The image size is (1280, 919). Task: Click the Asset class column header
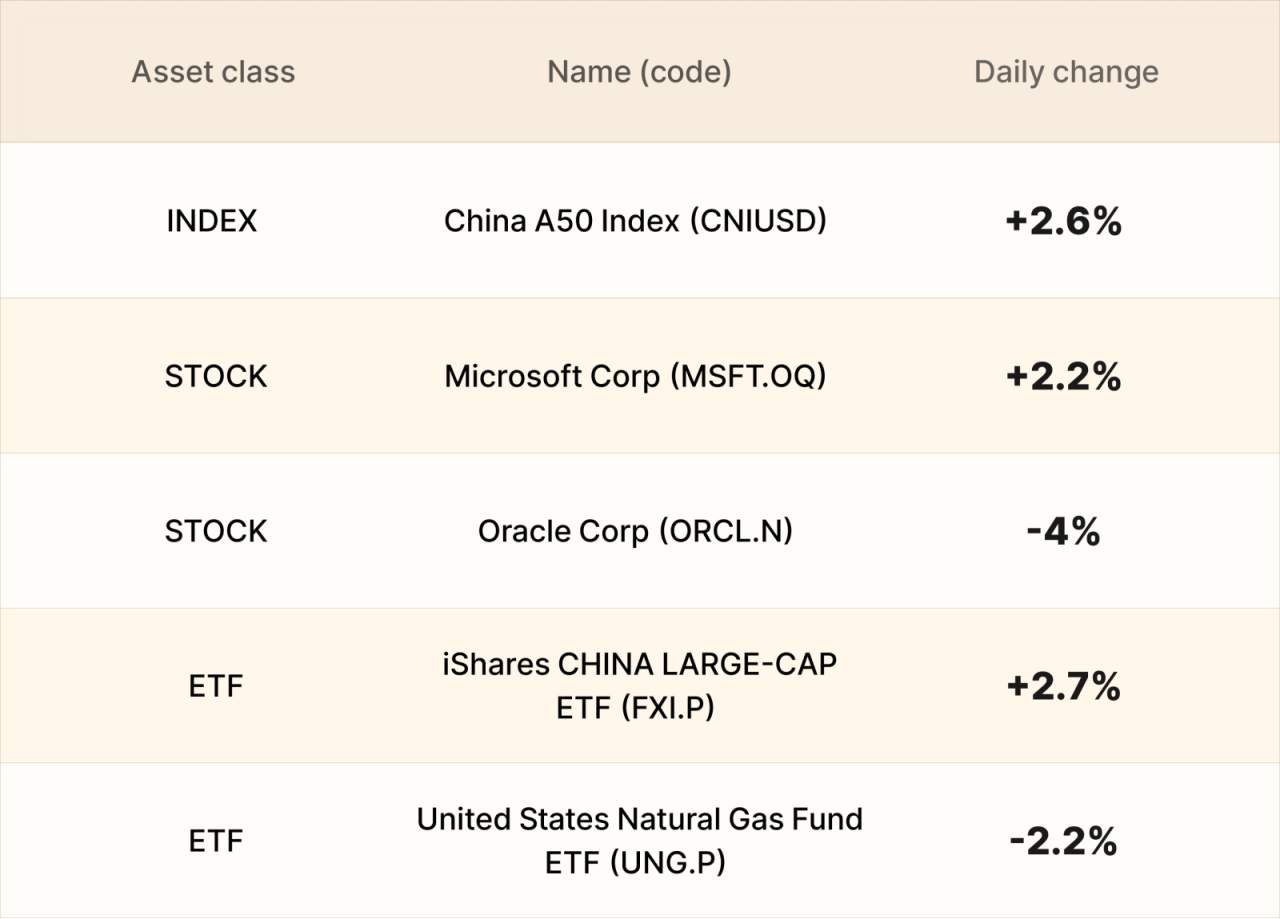tap(213, 72)
